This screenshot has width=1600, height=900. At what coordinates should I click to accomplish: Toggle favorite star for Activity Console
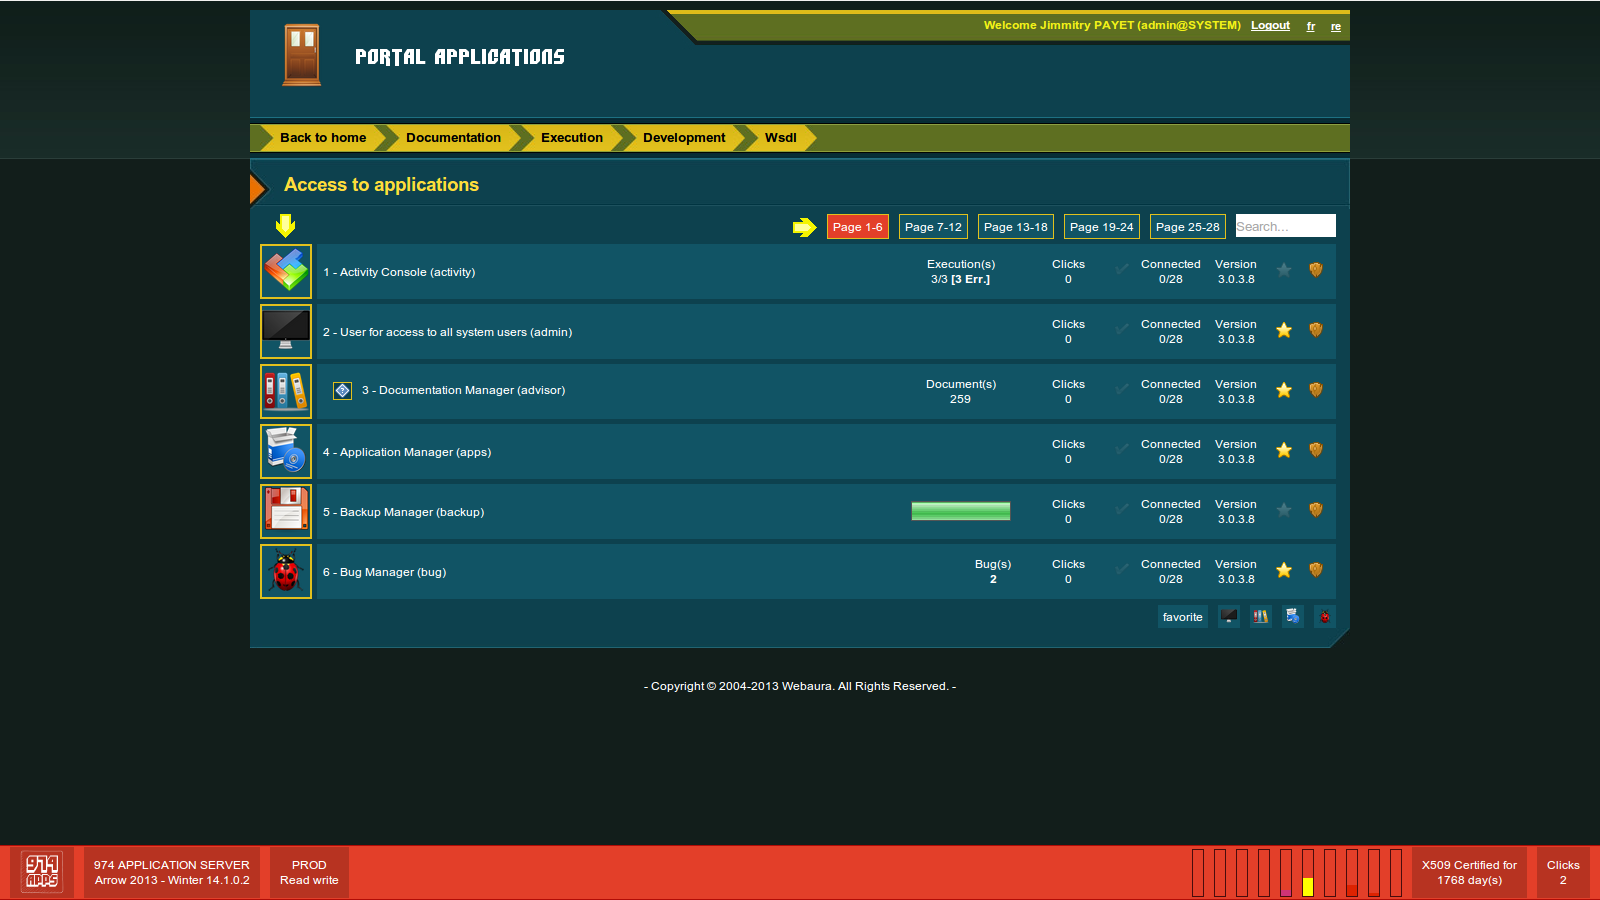coord(1284,270)
